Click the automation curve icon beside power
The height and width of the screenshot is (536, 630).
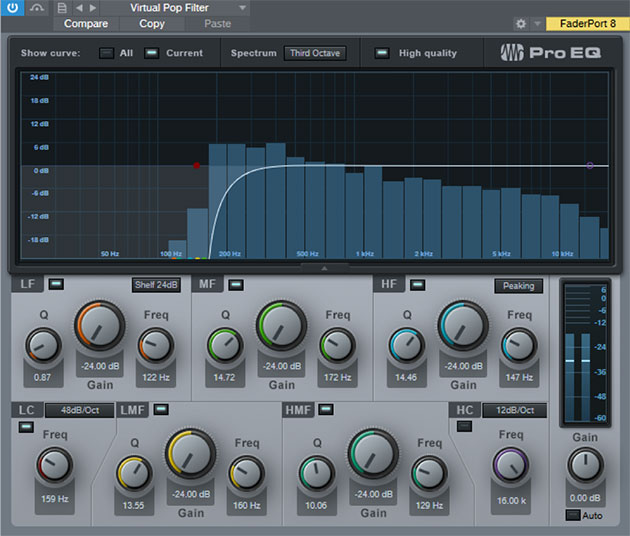(38, 8)
